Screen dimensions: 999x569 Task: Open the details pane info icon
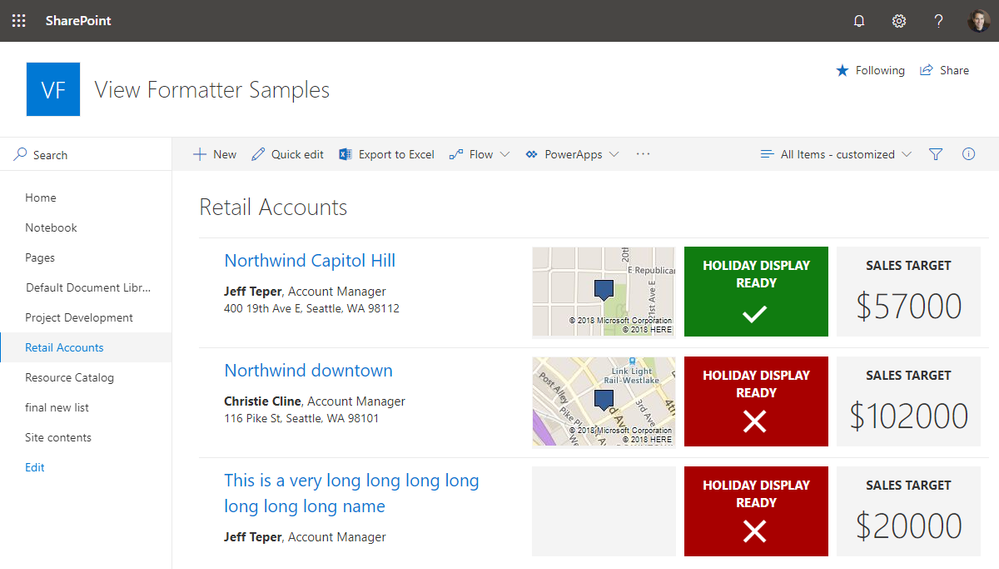(x=968, y=154)
